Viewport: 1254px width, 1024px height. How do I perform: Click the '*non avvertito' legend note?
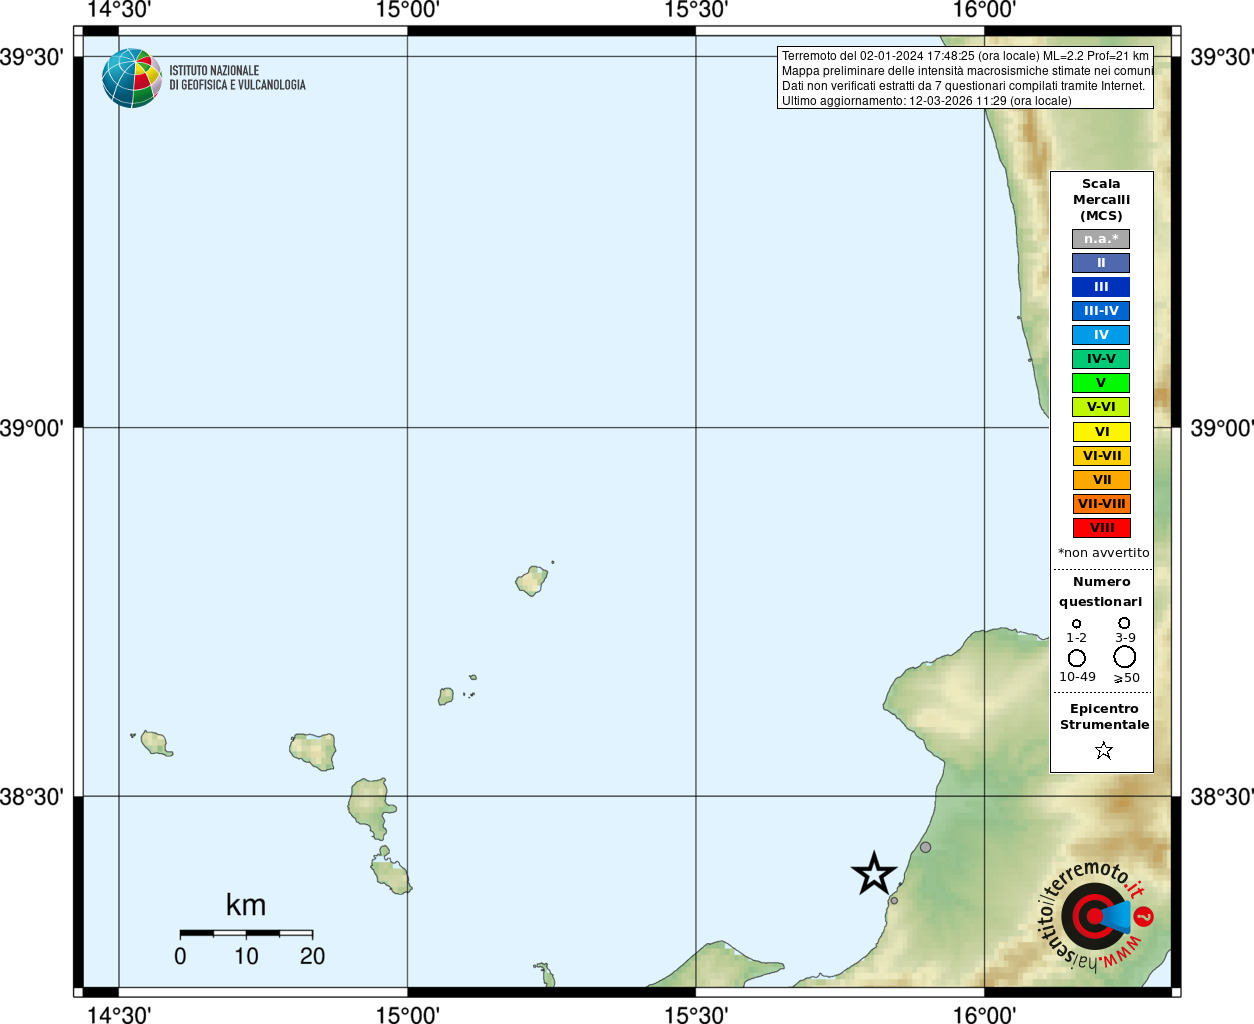[1103, 553]
